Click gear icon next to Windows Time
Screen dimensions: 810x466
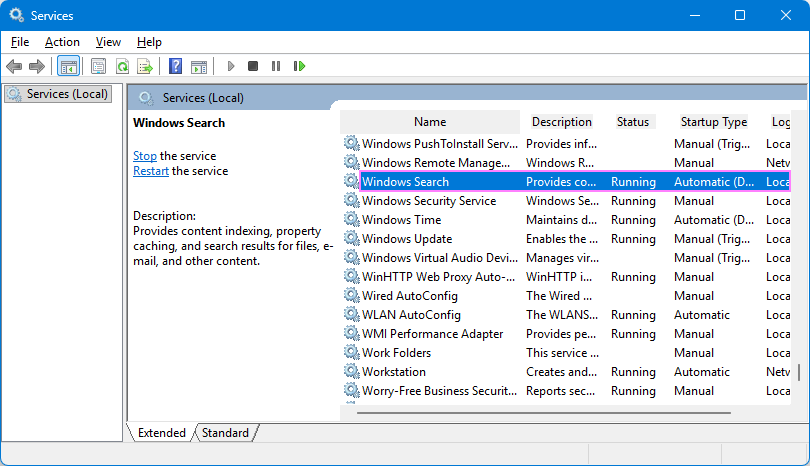pos(352,219)
